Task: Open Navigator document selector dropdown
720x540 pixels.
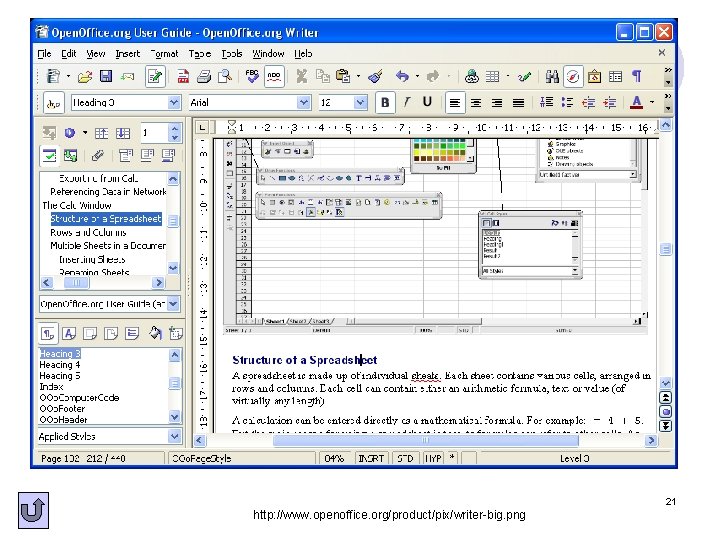Action: tap(173, 304)
